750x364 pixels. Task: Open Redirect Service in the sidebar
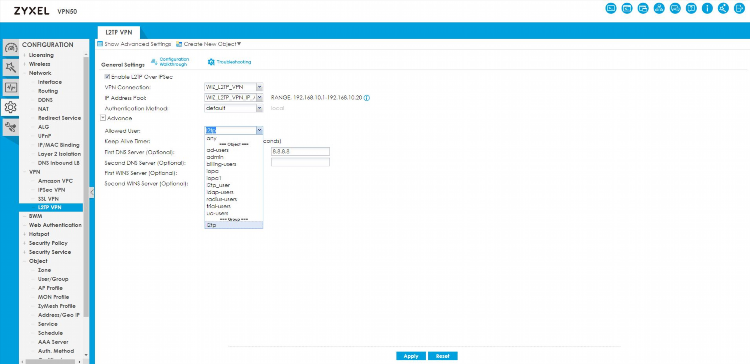[x=59, y=118]
